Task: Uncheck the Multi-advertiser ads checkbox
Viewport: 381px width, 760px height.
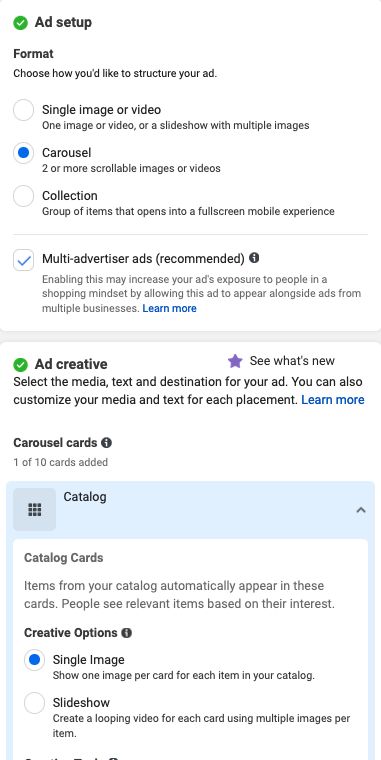Action: (x=24, y=260)
